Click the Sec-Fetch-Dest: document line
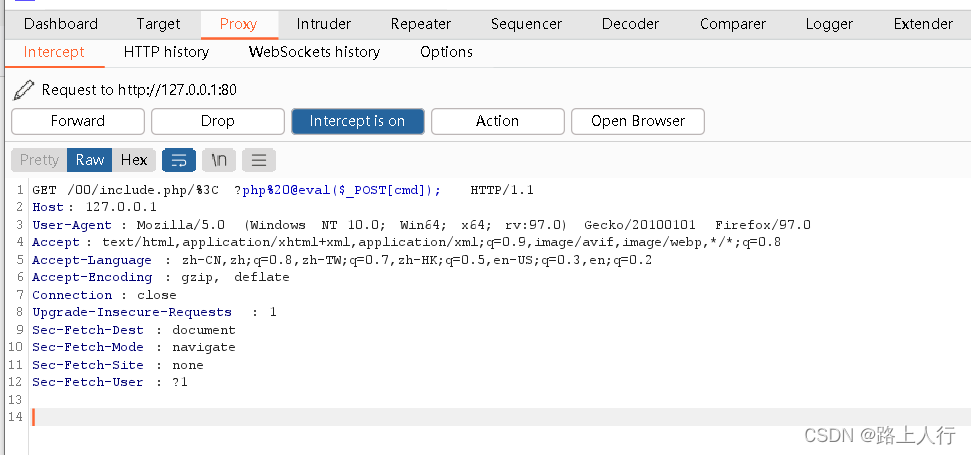This screenshot has width=971, height=455. click(134, 331)
